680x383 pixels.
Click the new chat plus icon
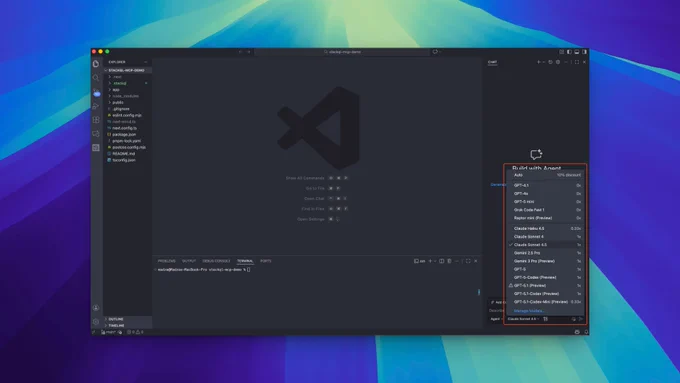[539, 62]
